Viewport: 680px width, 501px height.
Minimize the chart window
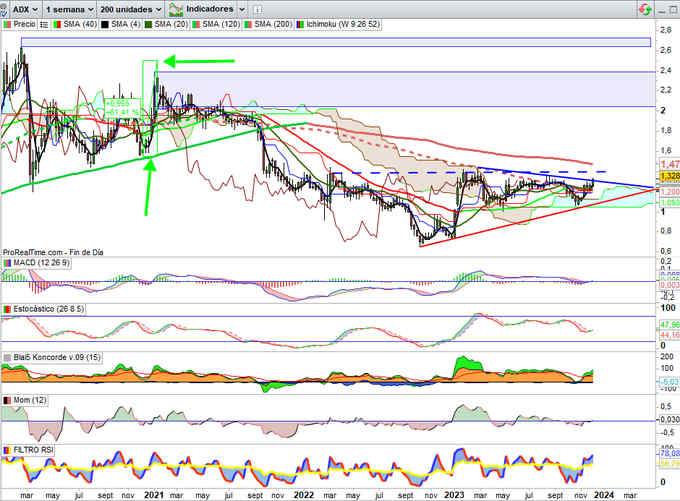[660, 10]
